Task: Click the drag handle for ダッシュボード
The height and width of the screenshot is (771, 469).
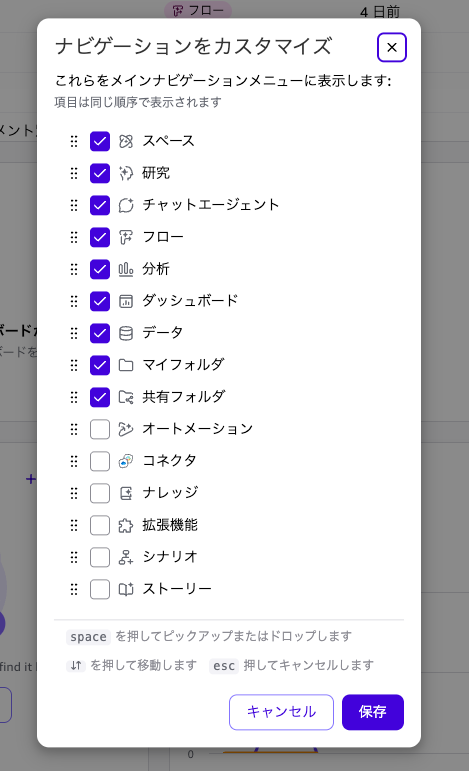Action: pyautogui.click(x=74, y=301)
